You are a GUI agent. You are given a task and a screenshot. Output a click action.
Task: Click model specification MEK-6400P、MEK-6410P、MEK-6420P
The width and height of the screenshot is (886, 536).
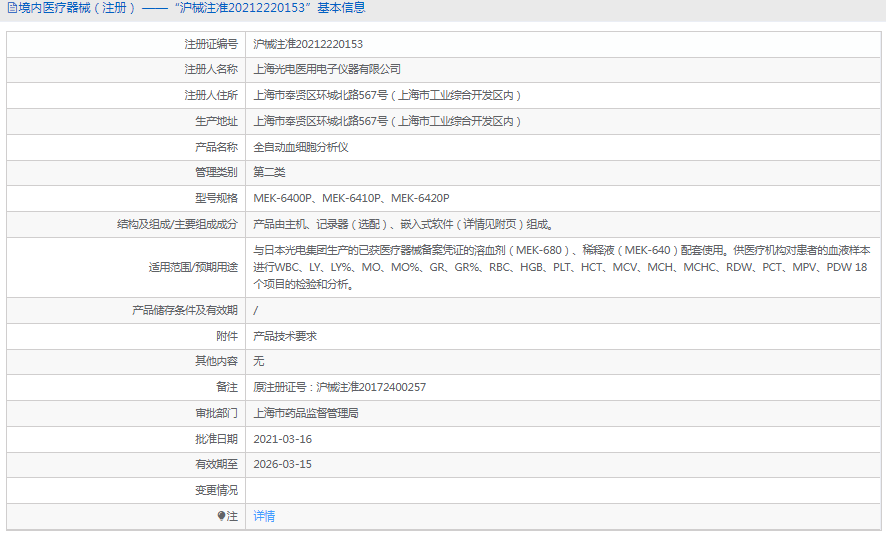[x=351, y=198]
